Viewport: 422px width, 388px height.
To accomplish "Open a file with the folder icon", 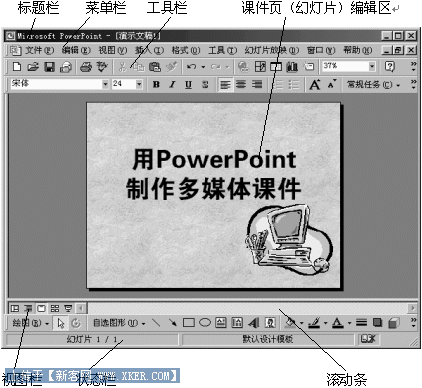I will pyautogui.click(x=33, y=67).
